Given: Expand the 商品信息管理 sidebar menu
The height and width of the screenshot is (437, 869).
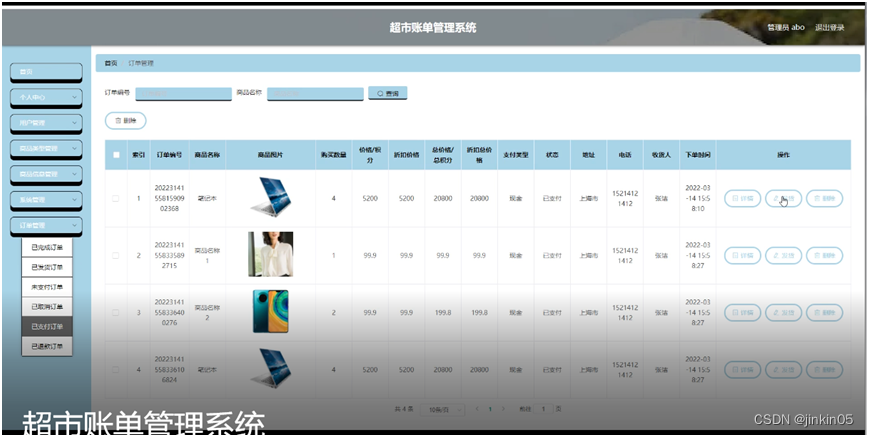Looking at the screenshot, I should tap(47, 174).
